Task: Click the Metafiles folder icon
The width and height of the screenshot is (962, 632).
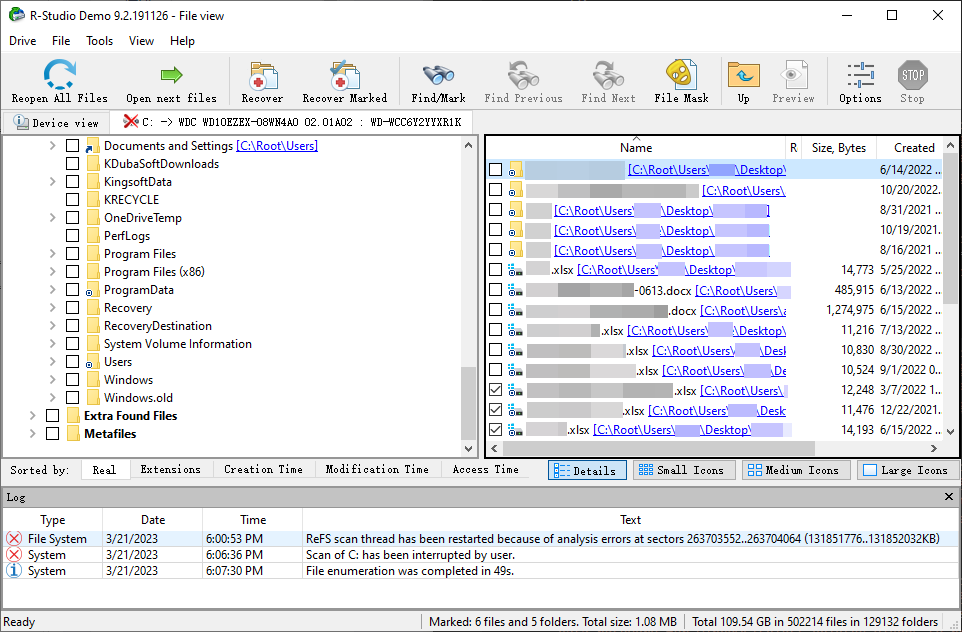Action: tap(73, 434)
